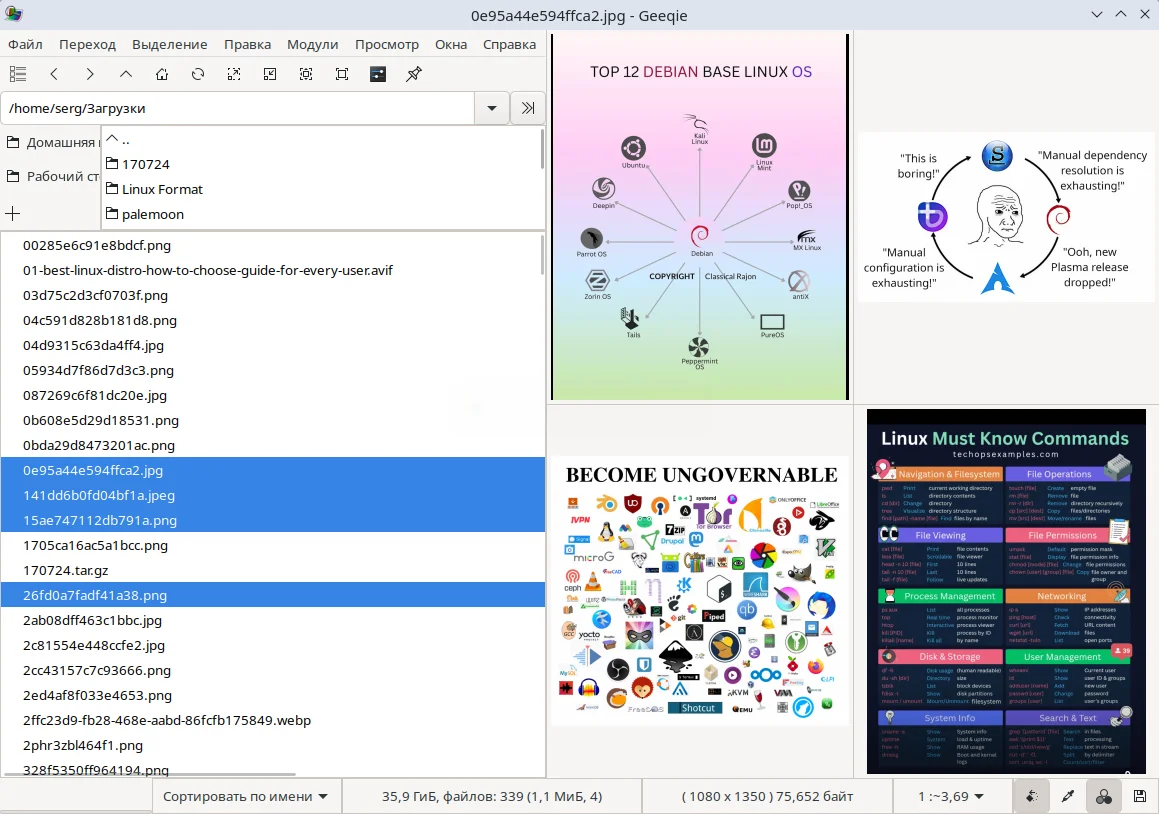Click the file list vertical scrollbar

(542, 255)
